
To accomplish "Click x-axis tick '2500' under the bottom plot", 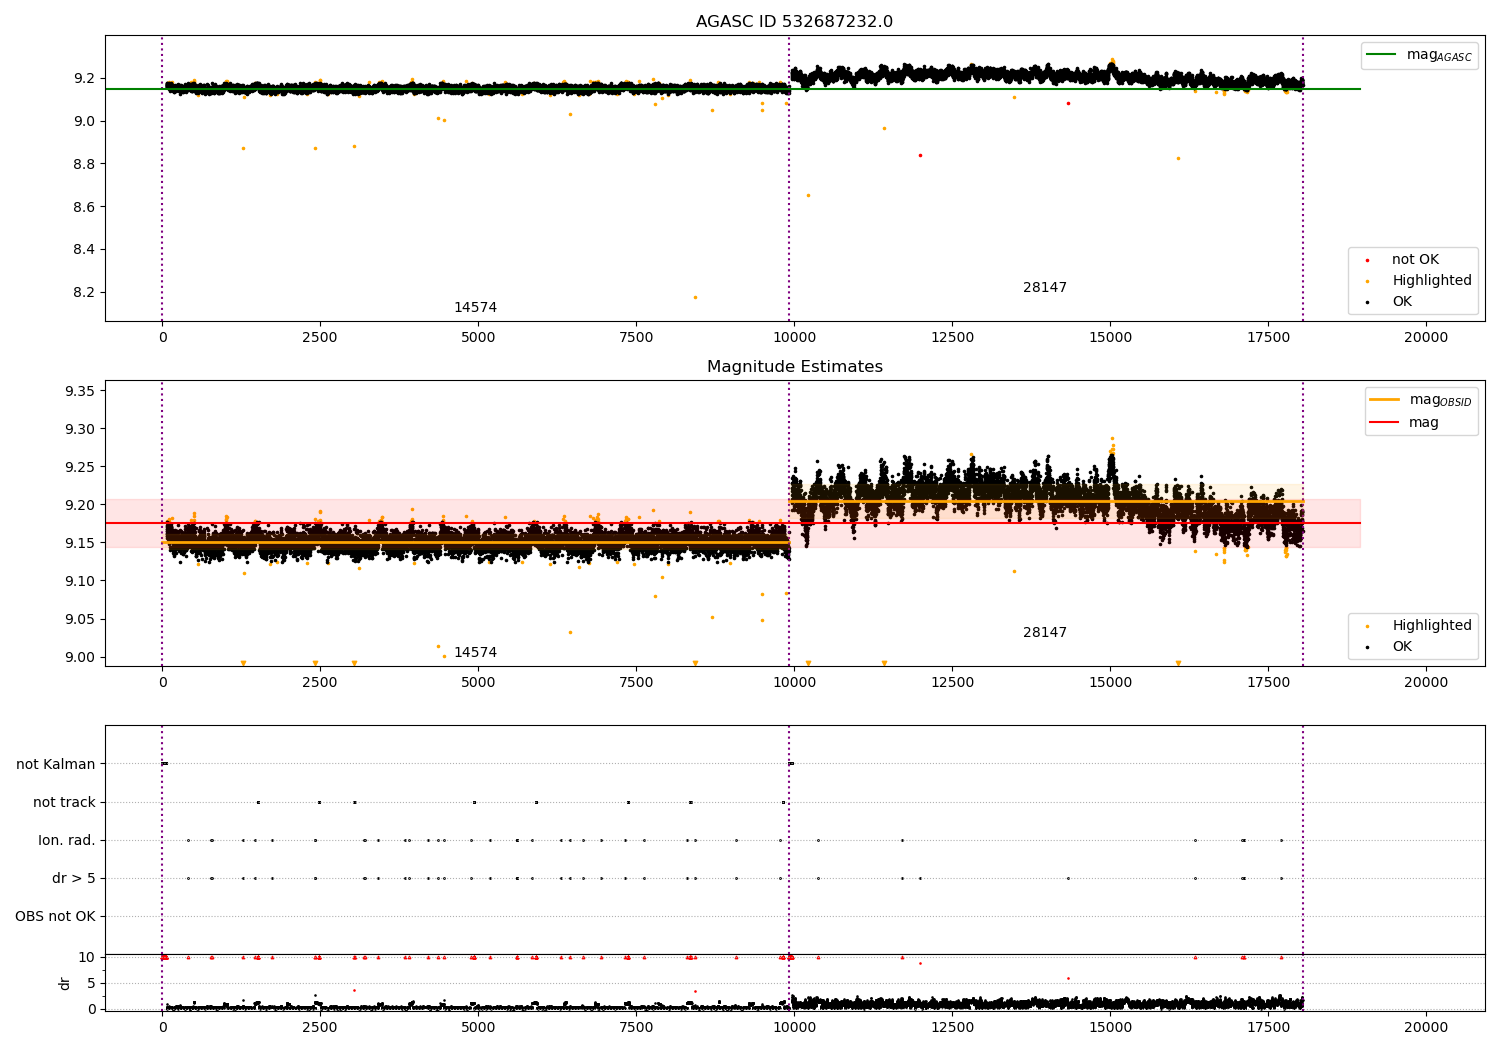I will (320, 1028).
